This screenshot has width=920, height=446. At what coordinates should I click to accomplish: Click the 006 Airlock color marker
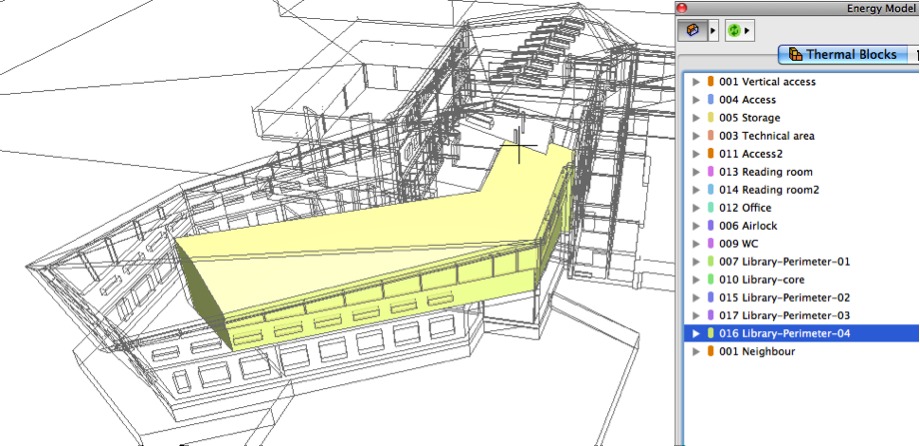click(x=711, y=225)
